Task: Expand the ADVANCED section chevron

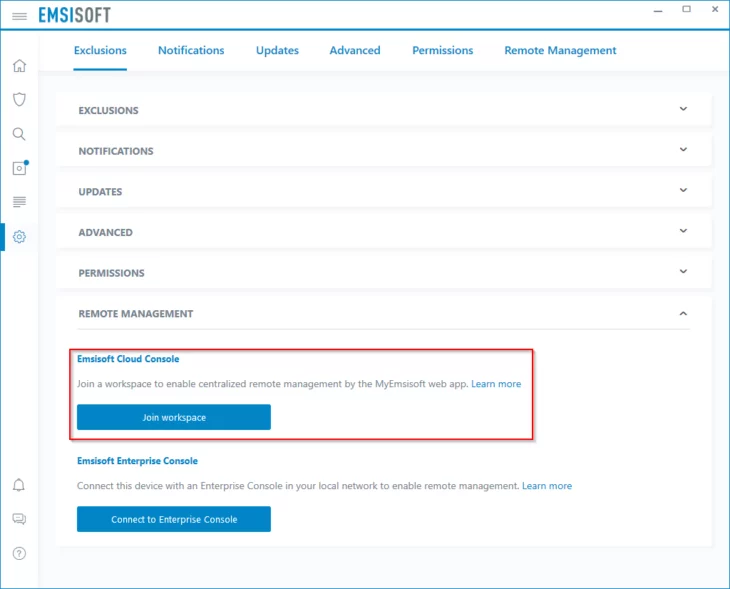Action: [x=683, y=231]
